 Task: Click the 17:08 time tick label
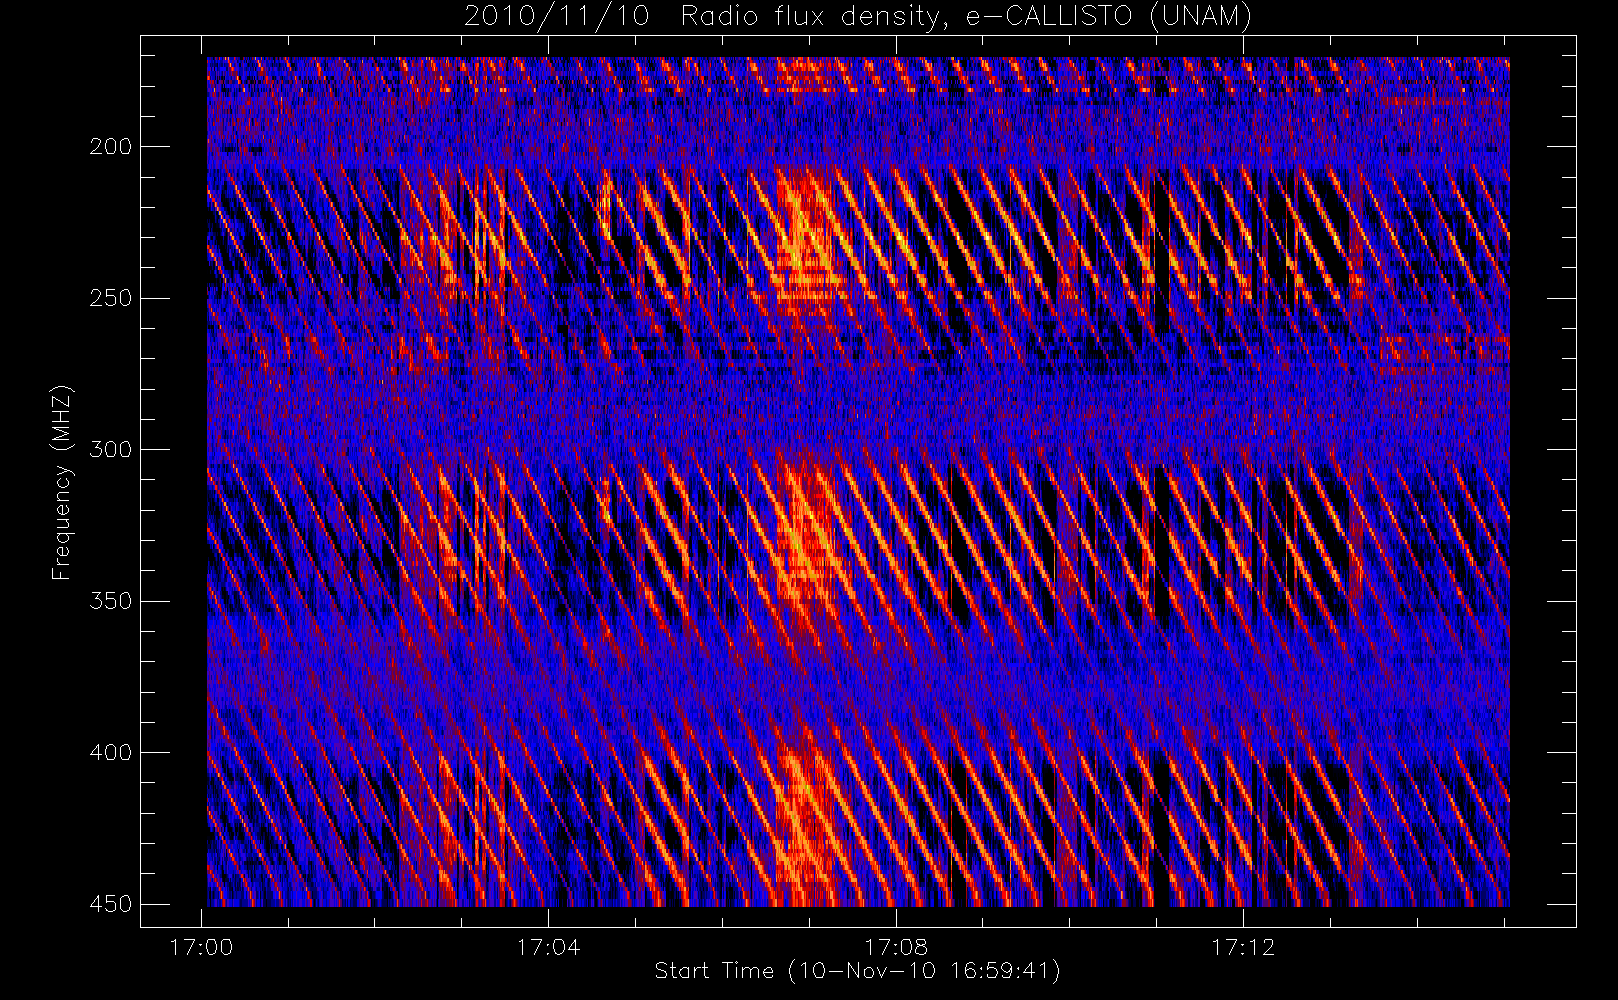[x=896, y=947]
